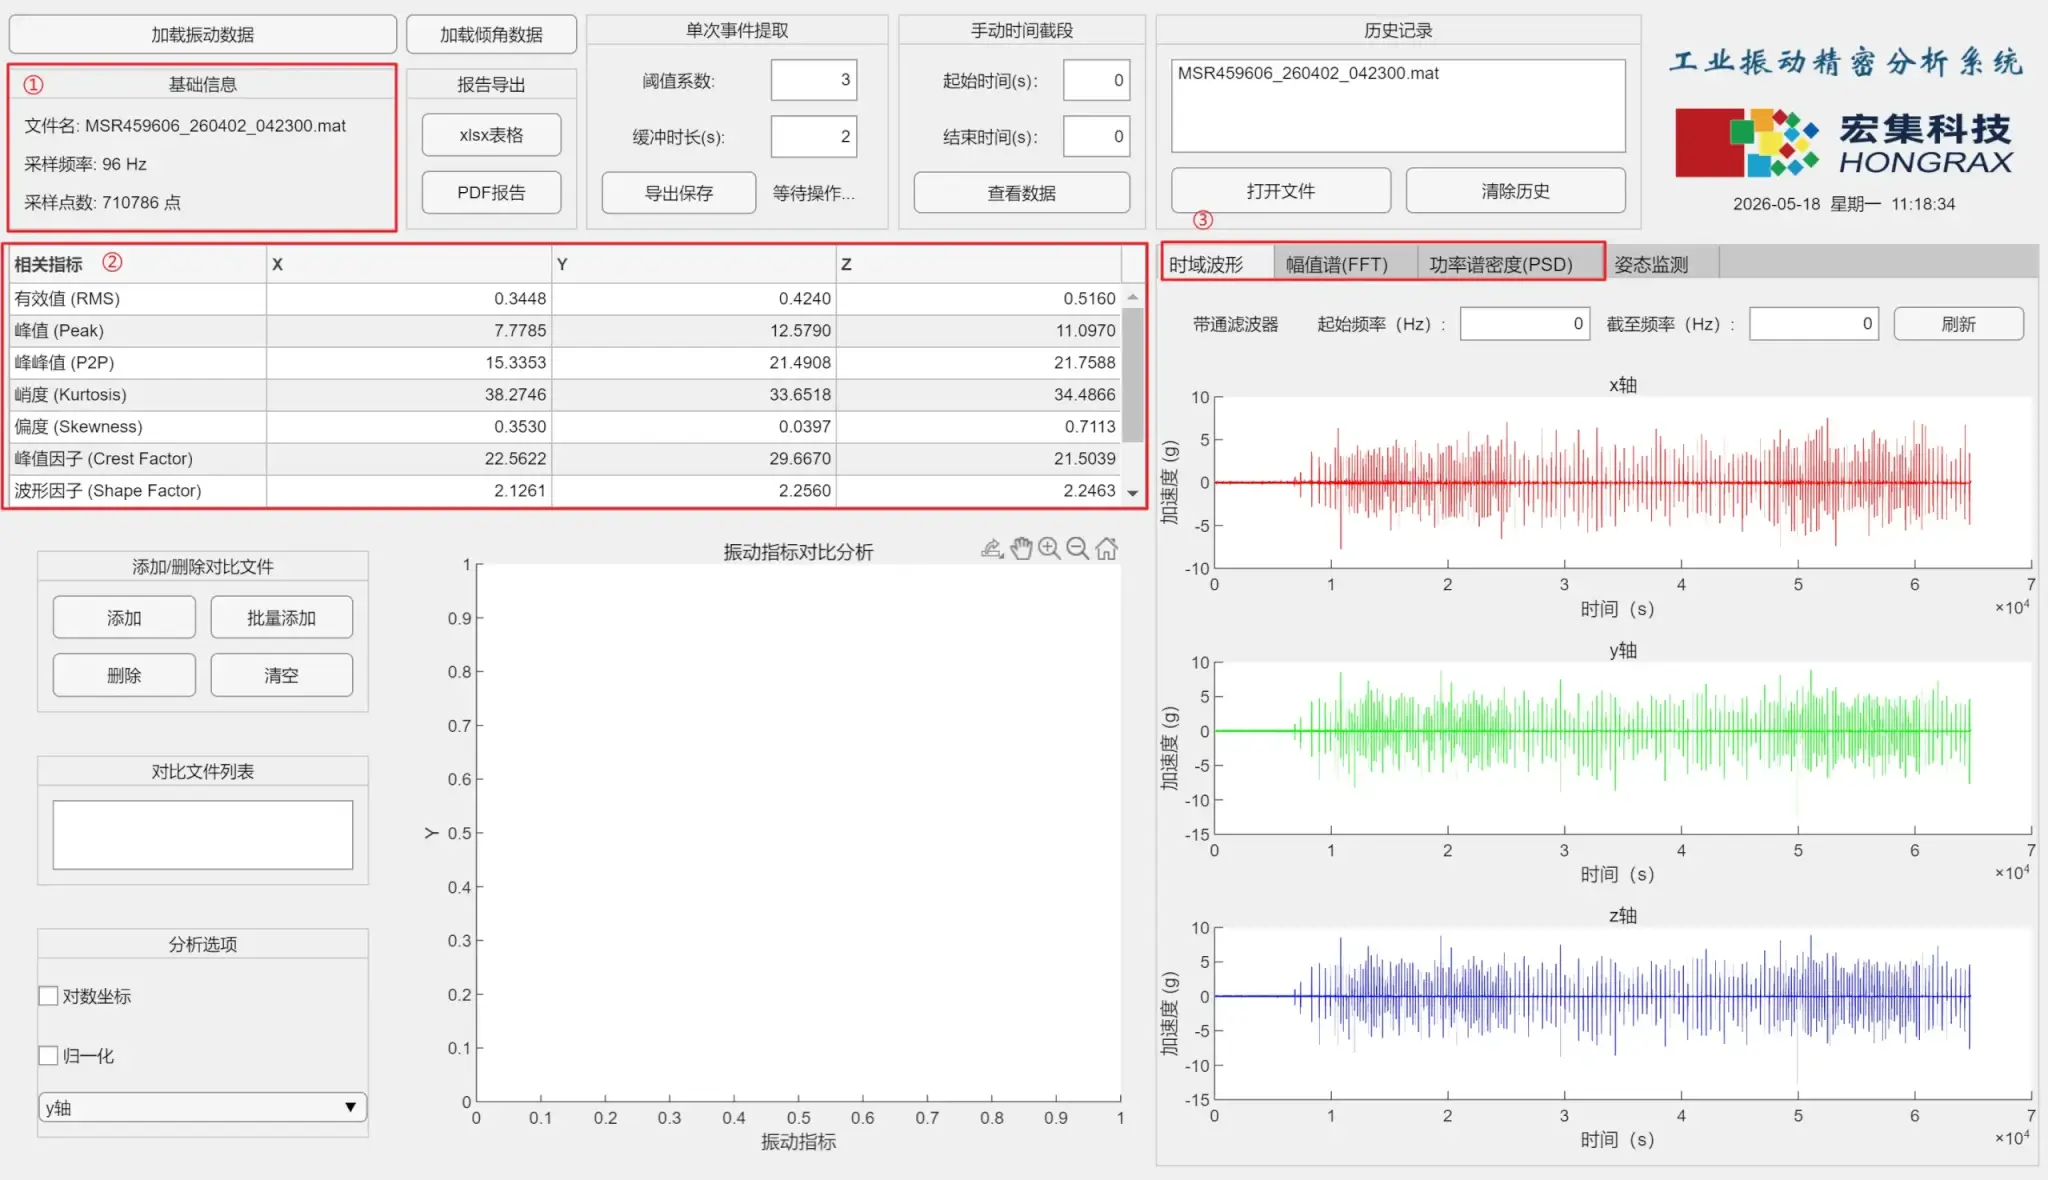
Task: Click the 阈值系数 input field
Action: (814, 80)
